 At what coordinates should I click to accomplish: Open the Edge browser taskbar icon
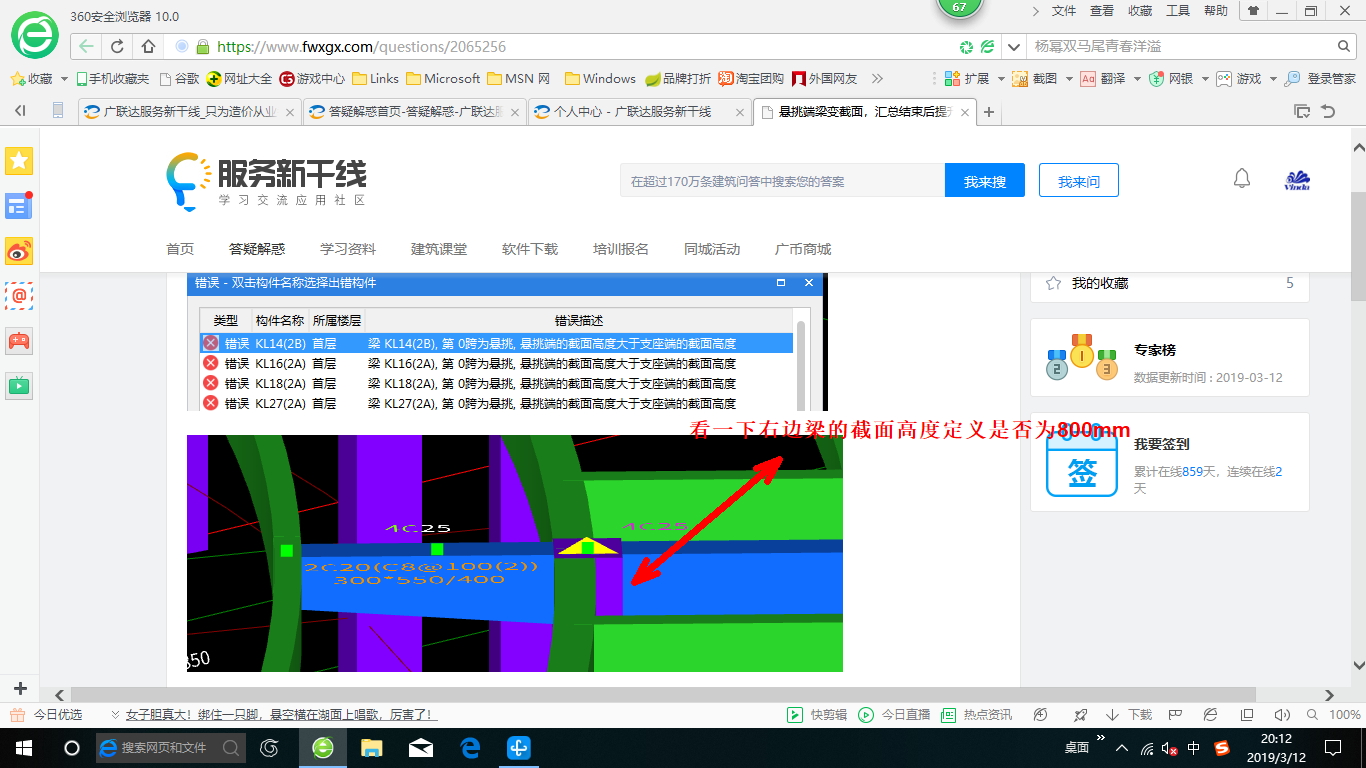pyautogui.click(x=470, y=747)
